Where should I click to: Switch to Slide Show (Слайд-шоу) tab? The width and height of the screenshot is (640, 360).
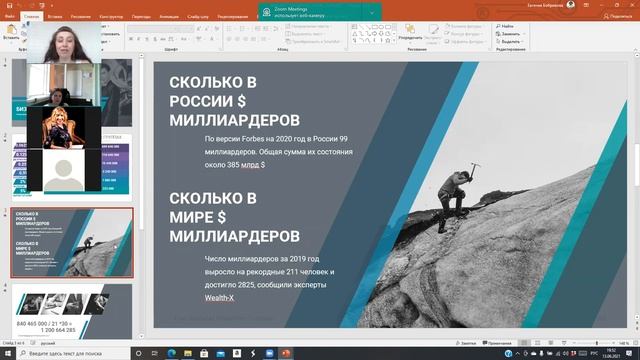(x=198, y=17)
